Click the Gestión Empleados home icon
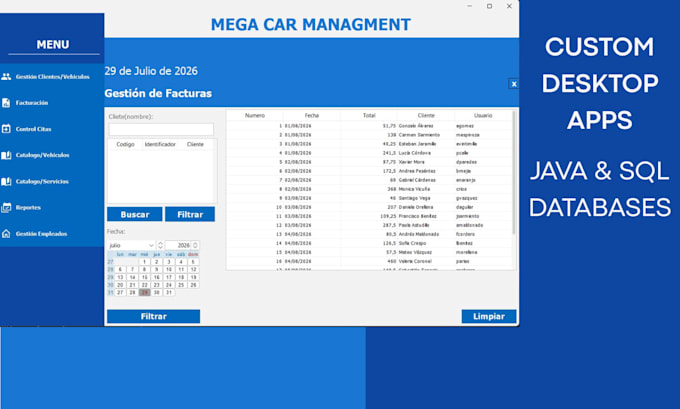680x409 pixels. coord(6,234)
